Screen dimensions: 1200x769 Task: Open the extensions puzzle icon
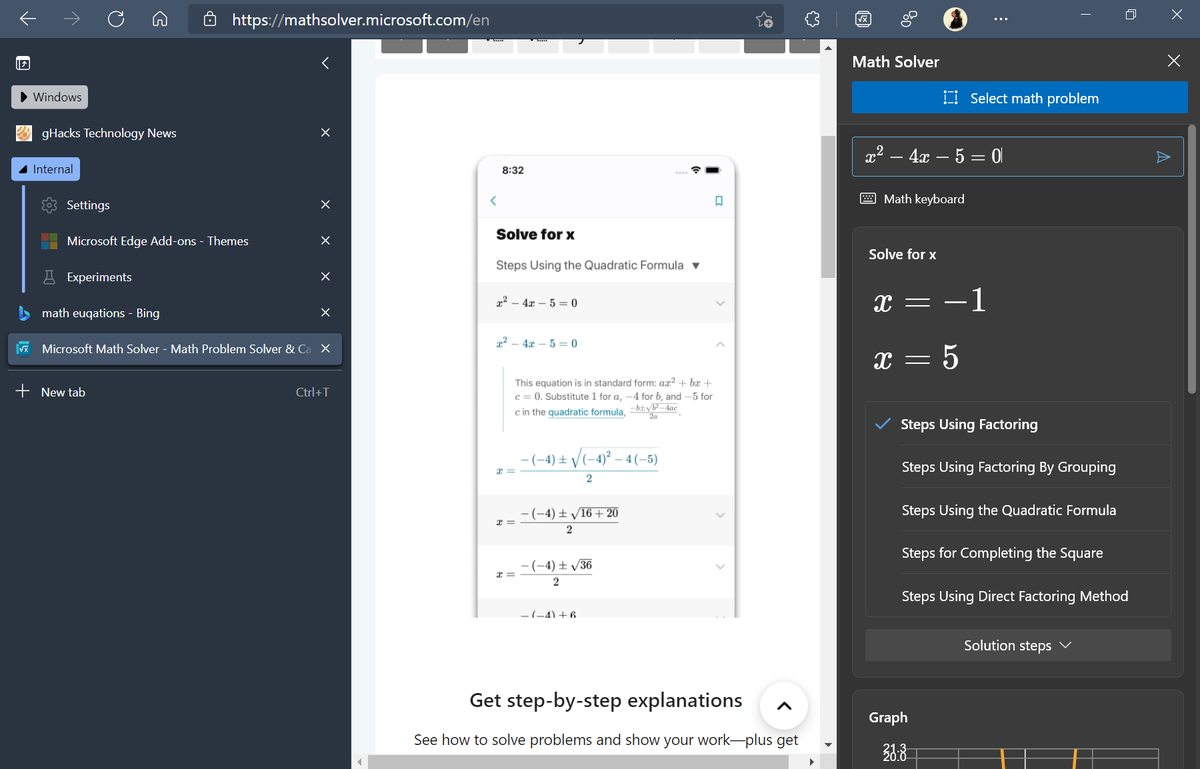click(813, 20)
